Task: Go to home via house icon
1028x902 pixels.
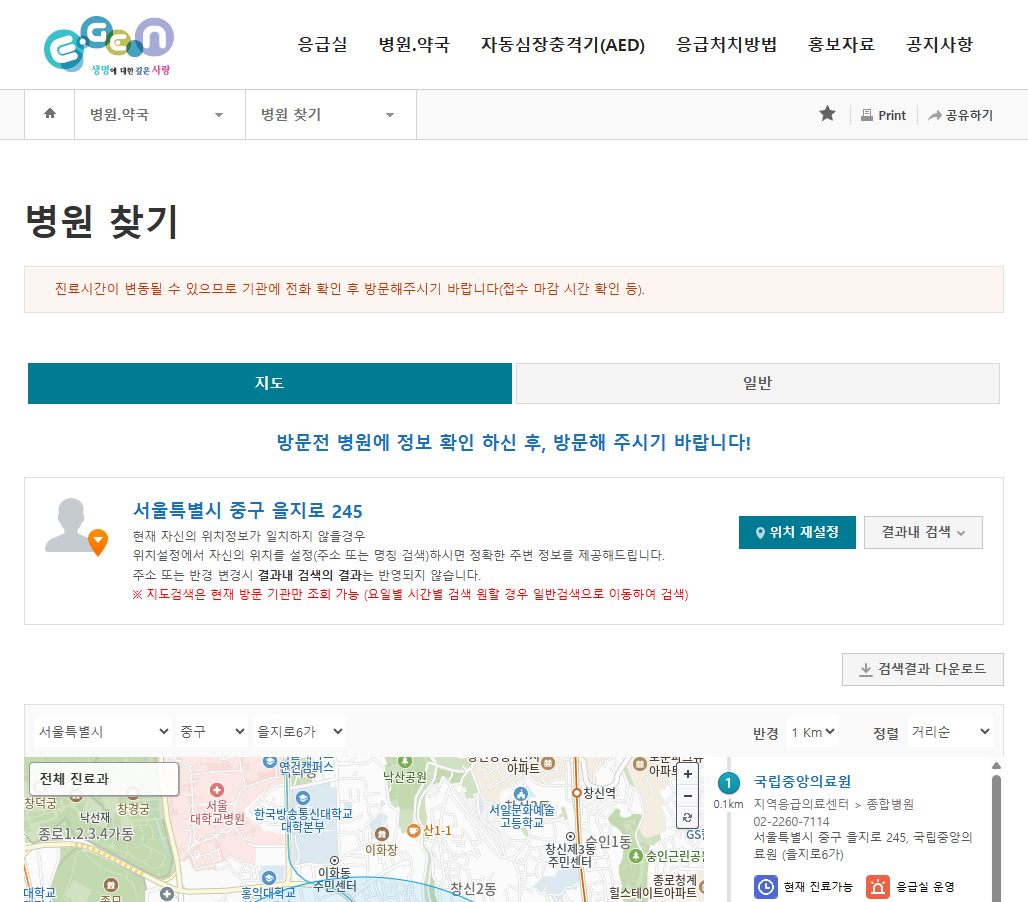Action: coord(50,113)
